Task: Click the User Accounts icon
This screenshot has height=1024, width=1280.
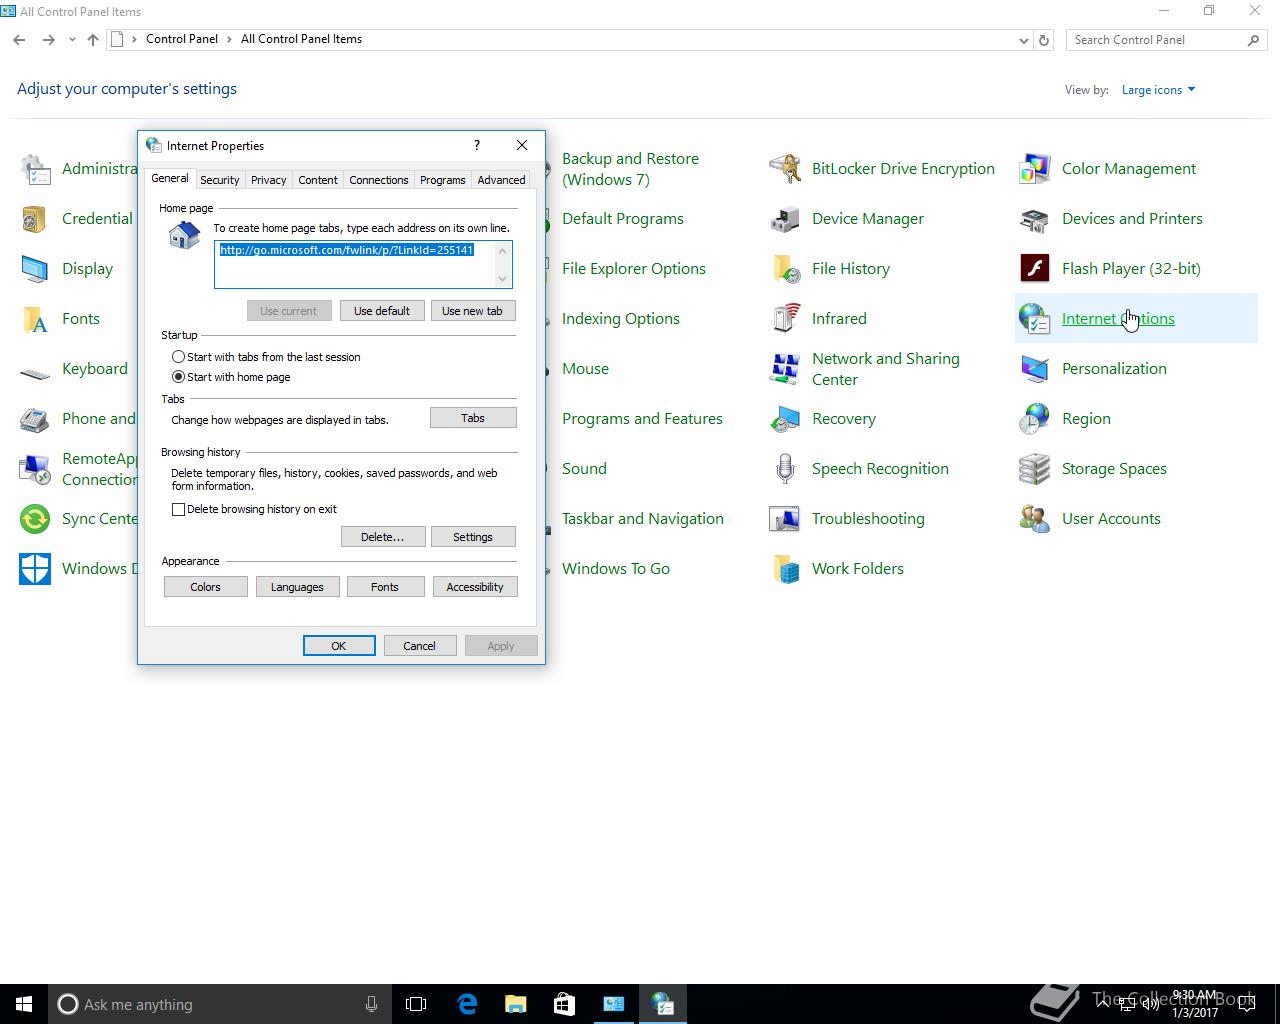Action: tap(1035, 519)
